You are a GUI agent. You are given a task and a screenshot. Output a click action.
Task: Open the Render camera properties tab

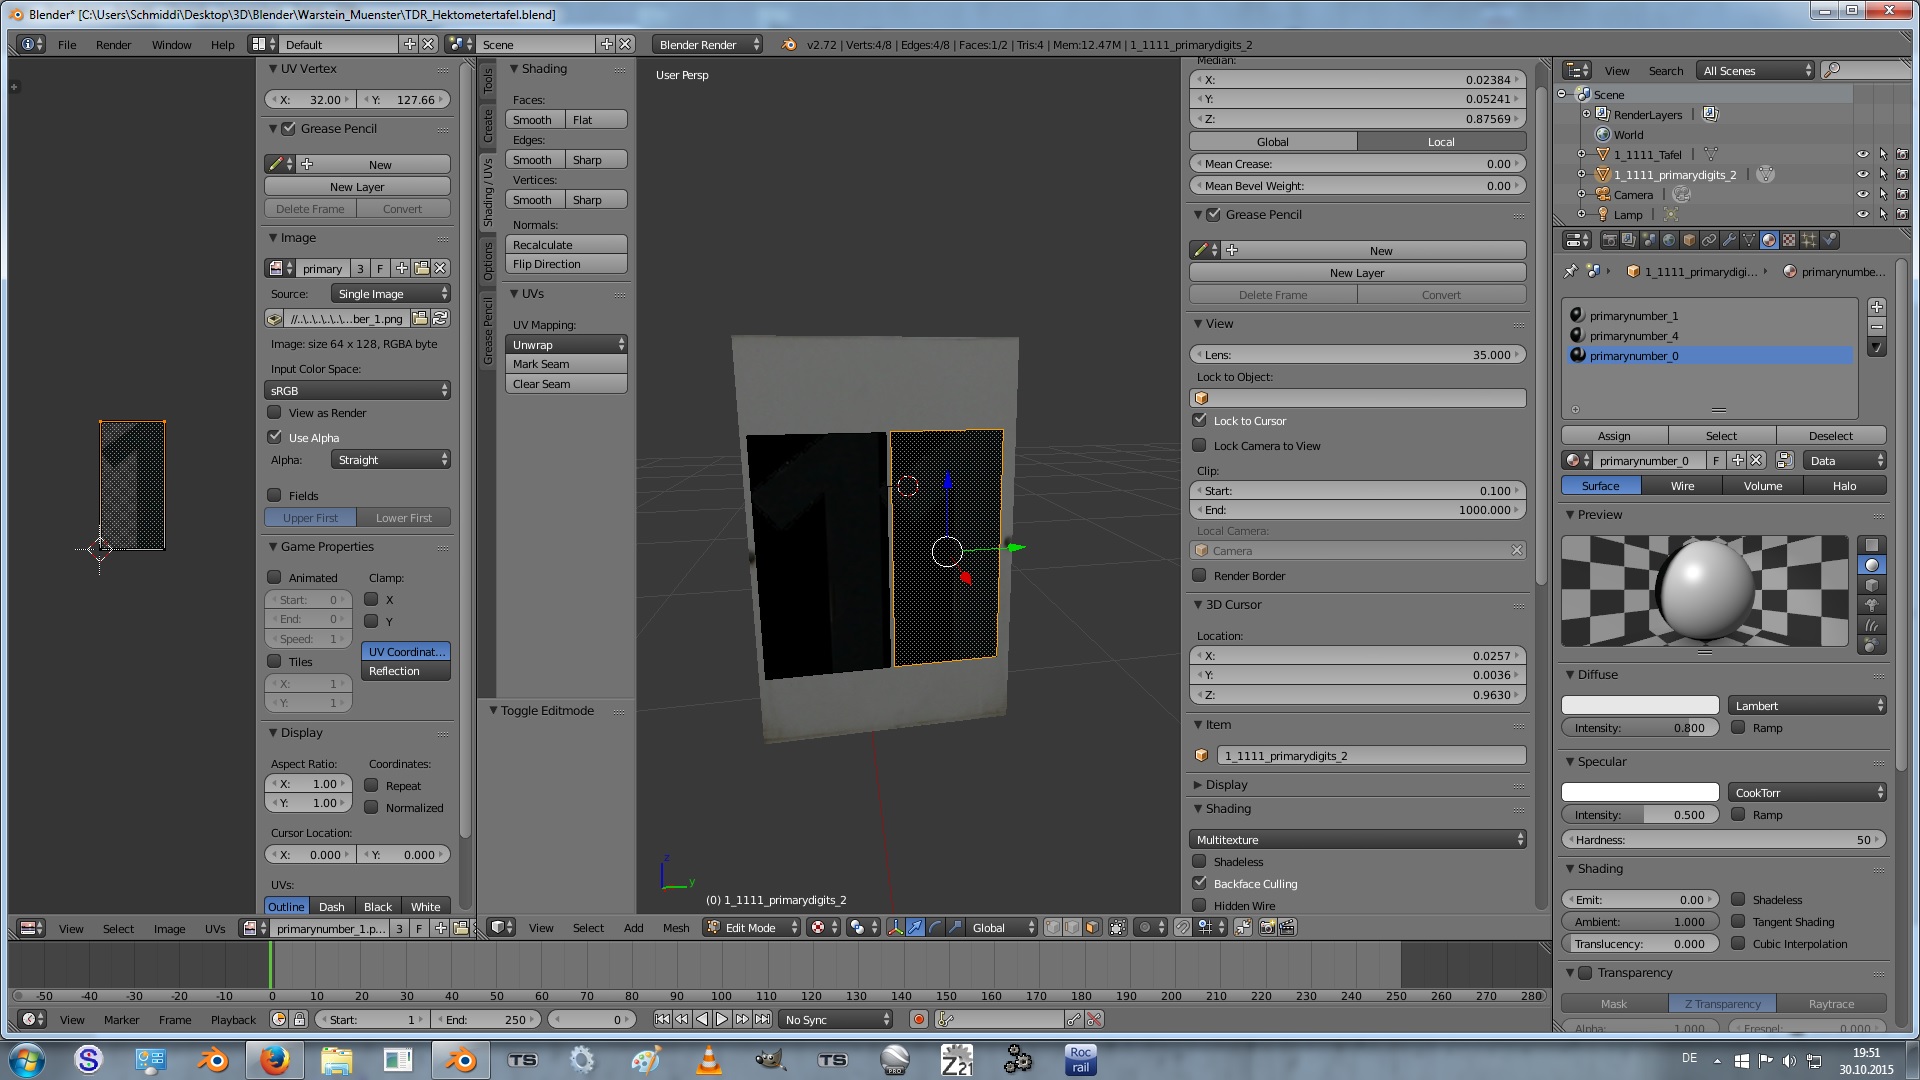click(x=1609, y=240)
